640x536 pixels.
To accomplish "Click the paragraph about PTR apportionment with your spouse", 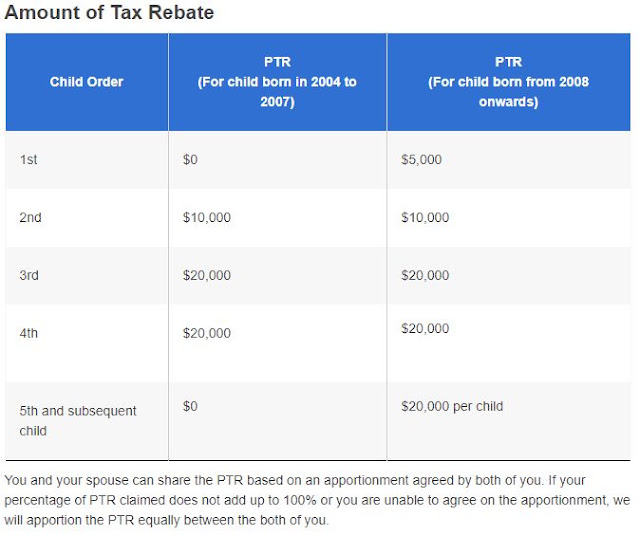I will (317, 500).
